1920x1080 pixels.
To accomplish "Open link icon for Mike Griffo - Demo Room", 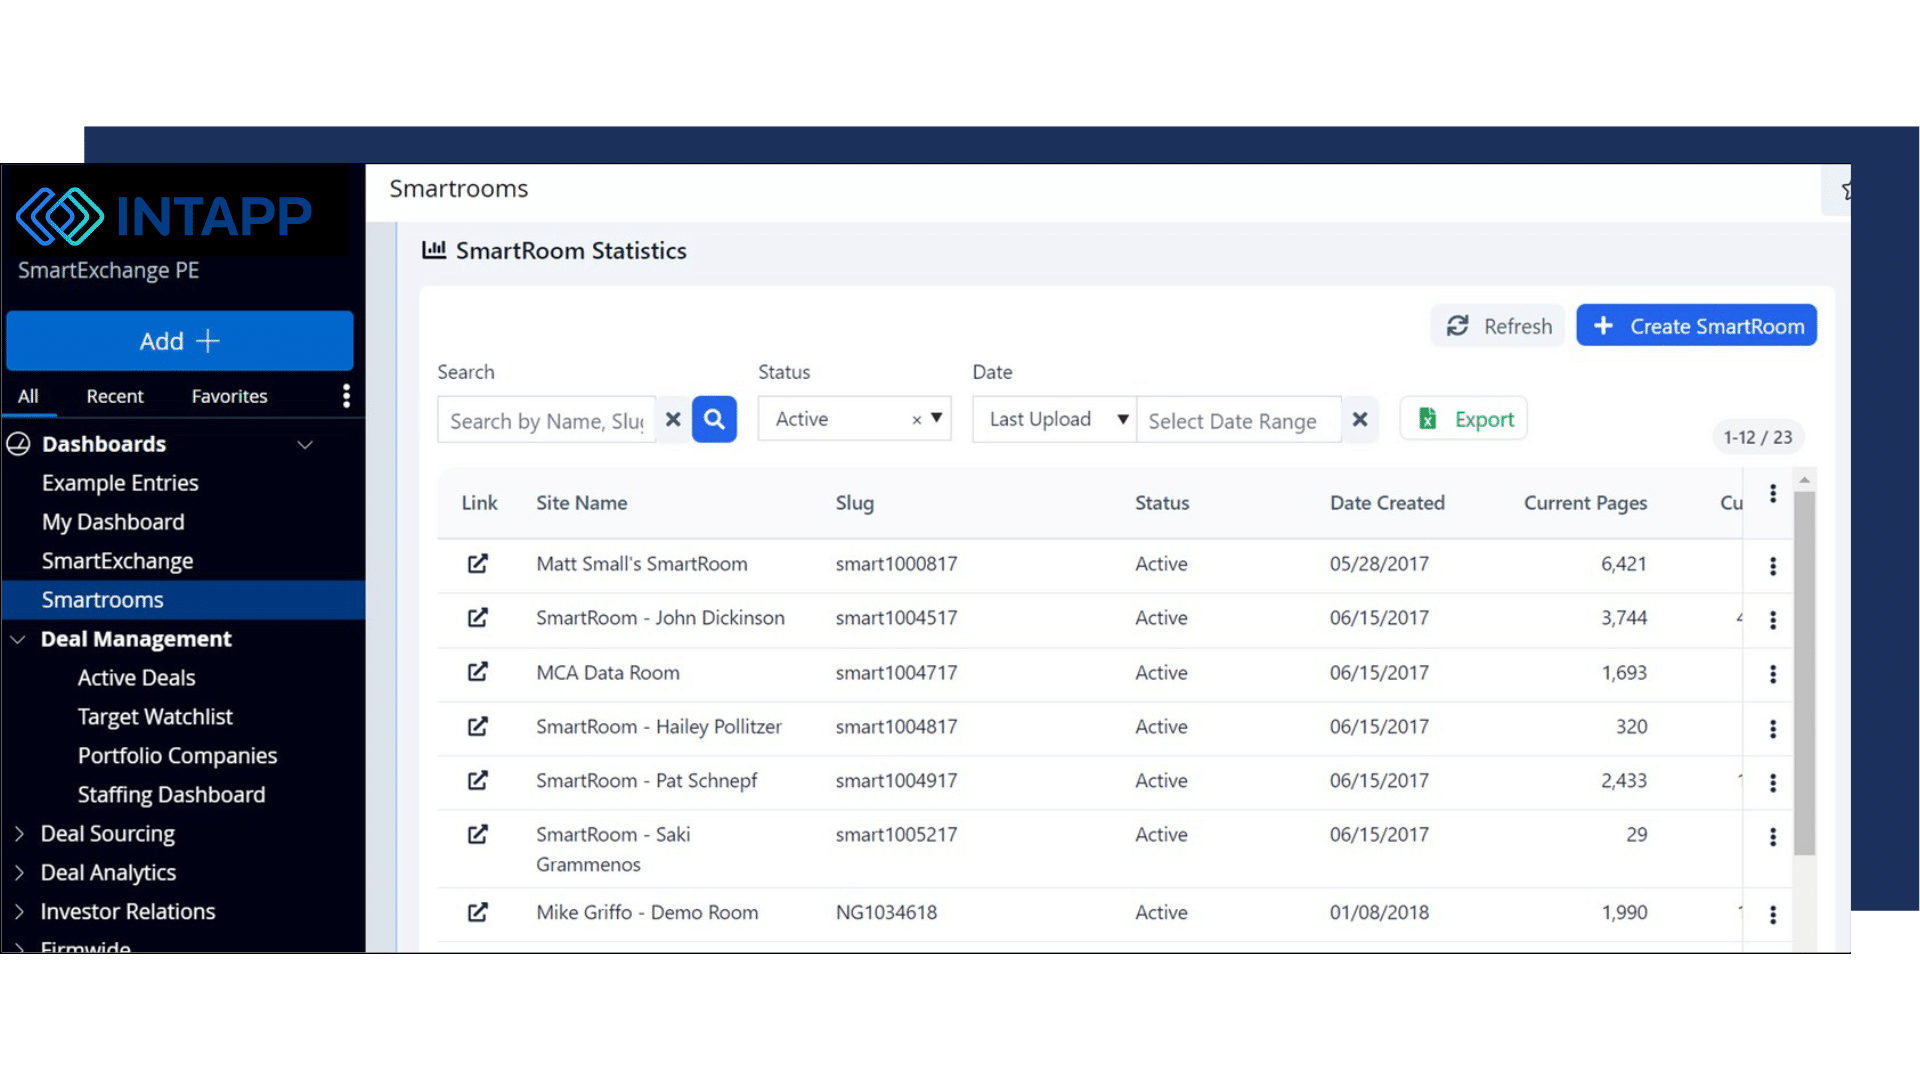I will (x=478, y=912).
